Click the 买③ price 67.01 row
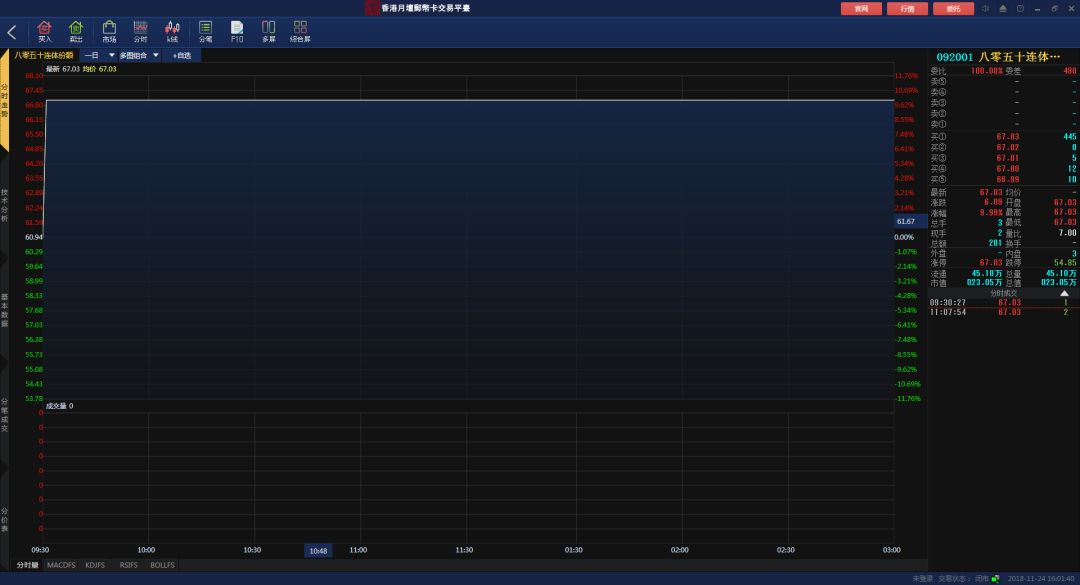Screen dimensions: 1080x585 (1003, 158)
